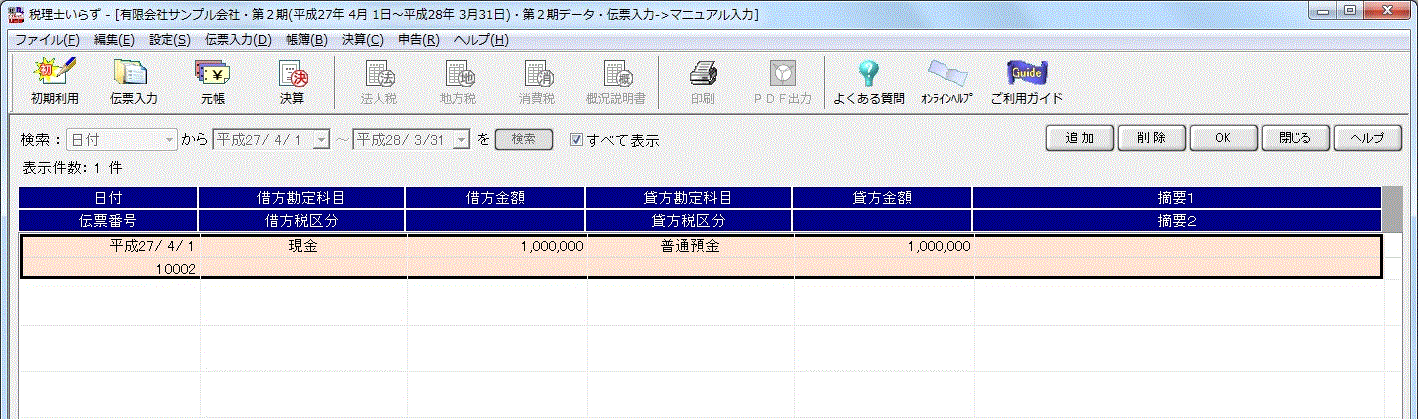Select the 現金 debit account cell
This screenshot has height=419, width=1418.
(x=302, y=246)
